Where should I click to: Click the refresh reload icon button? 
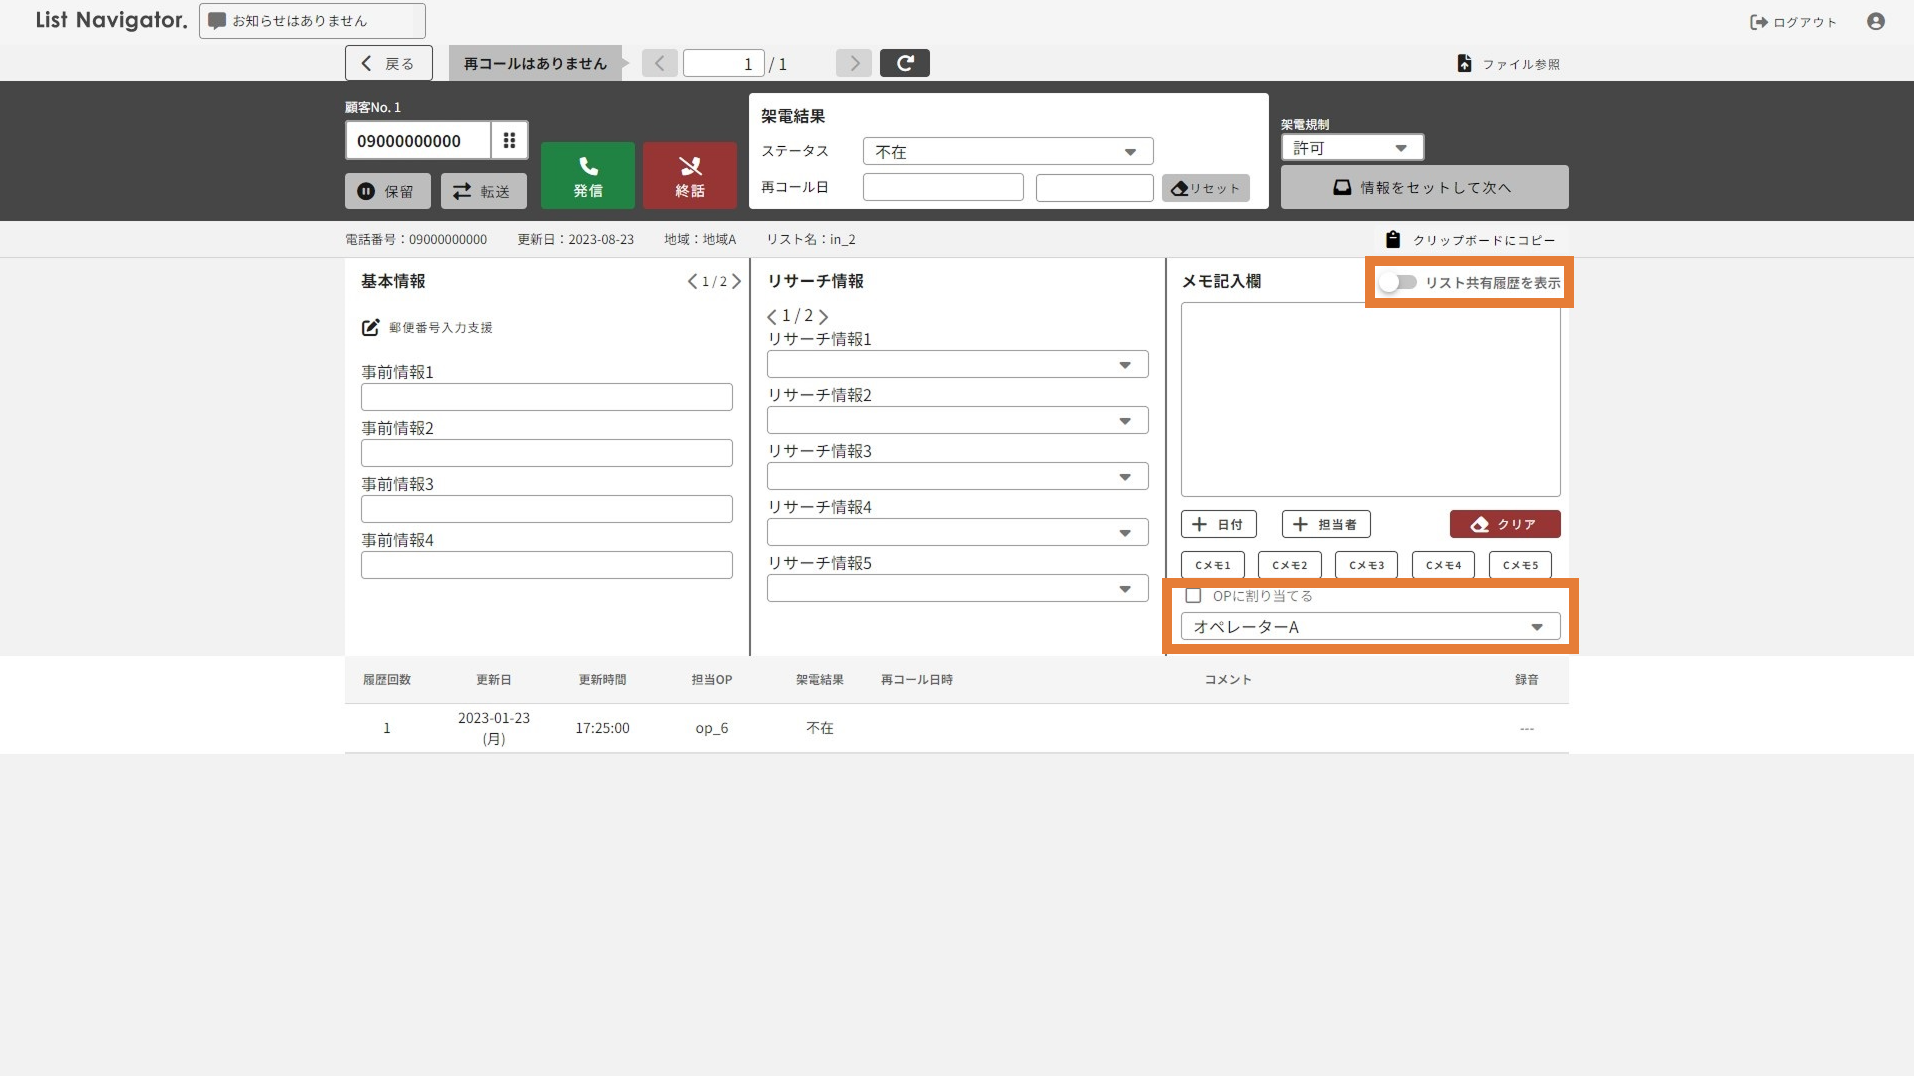(x=904, y=63)
